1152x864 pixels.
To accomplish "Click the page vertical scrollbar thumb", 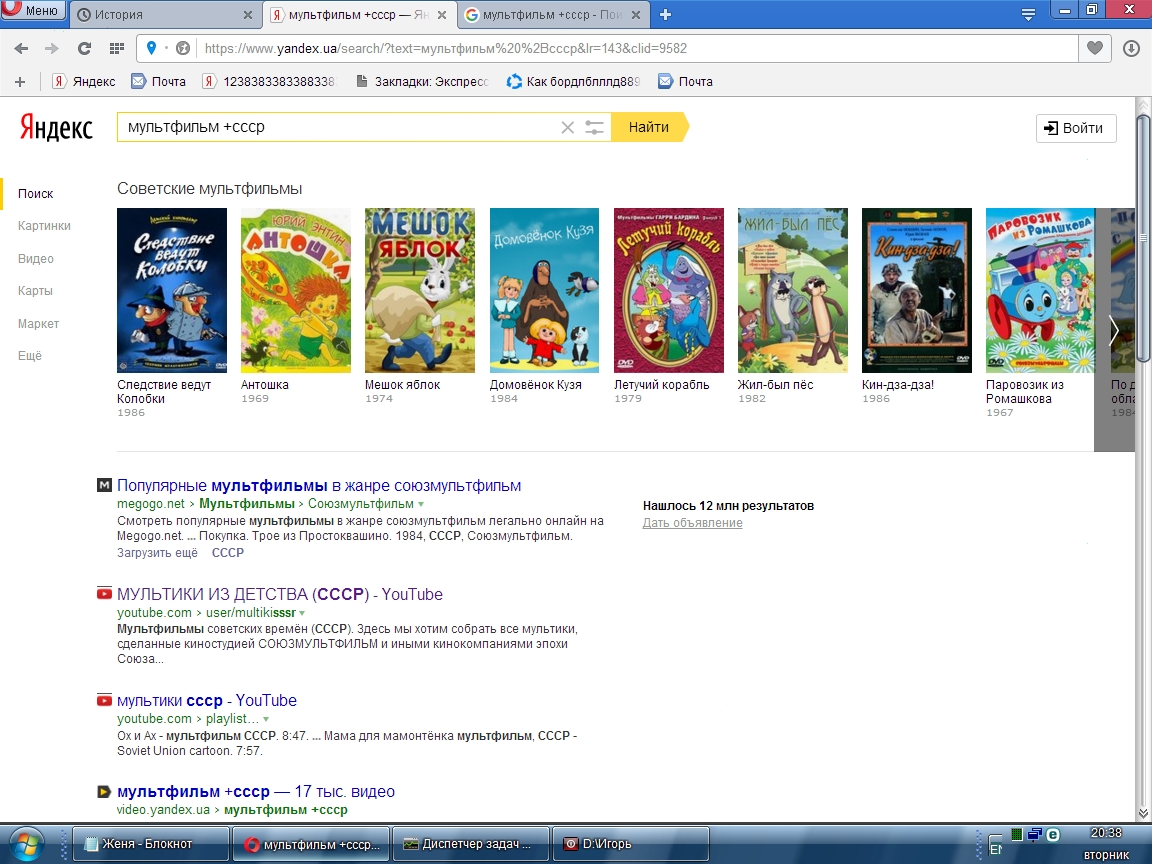I will pos(1142,237).
